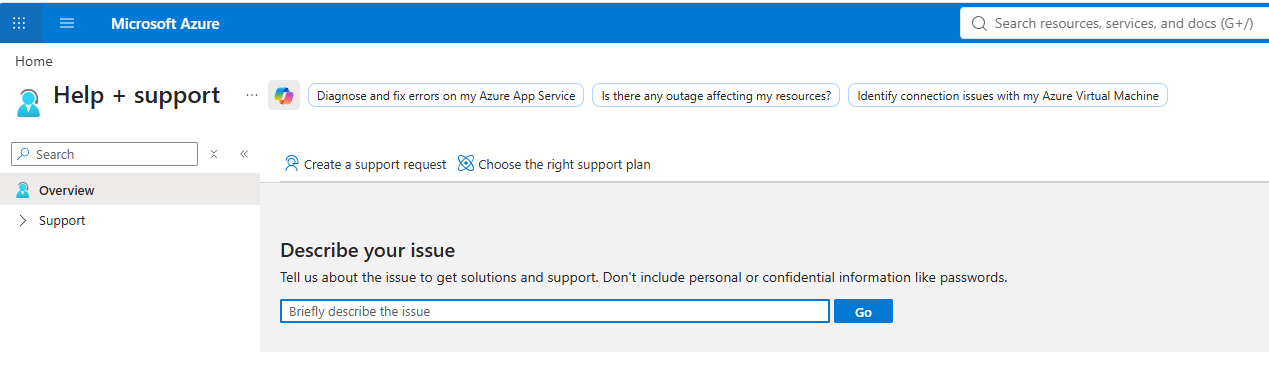Click the Copilot icon beside suggestions

point(284,95)
